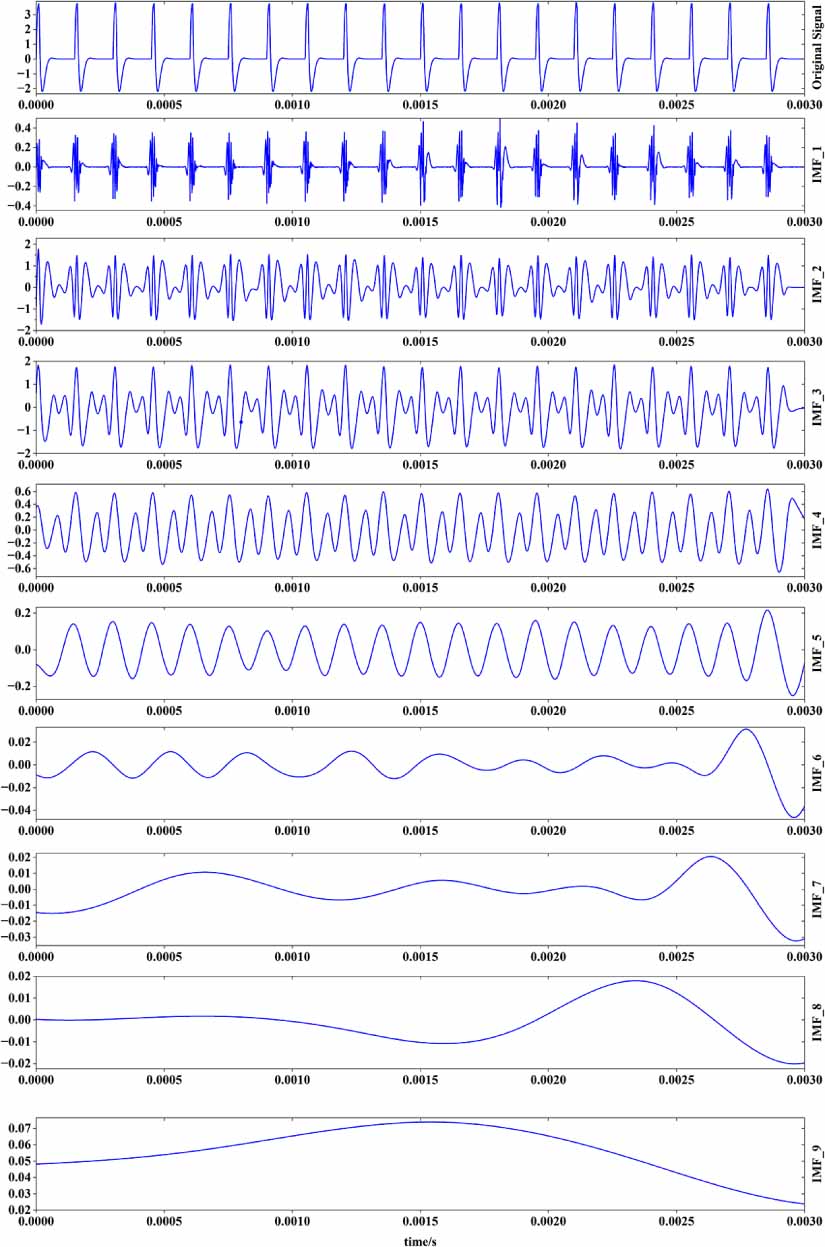The image size is (825, 1247).
Task: Click the 0.0020 tick under IMF_2 plot
Action: tap(546, 342)
